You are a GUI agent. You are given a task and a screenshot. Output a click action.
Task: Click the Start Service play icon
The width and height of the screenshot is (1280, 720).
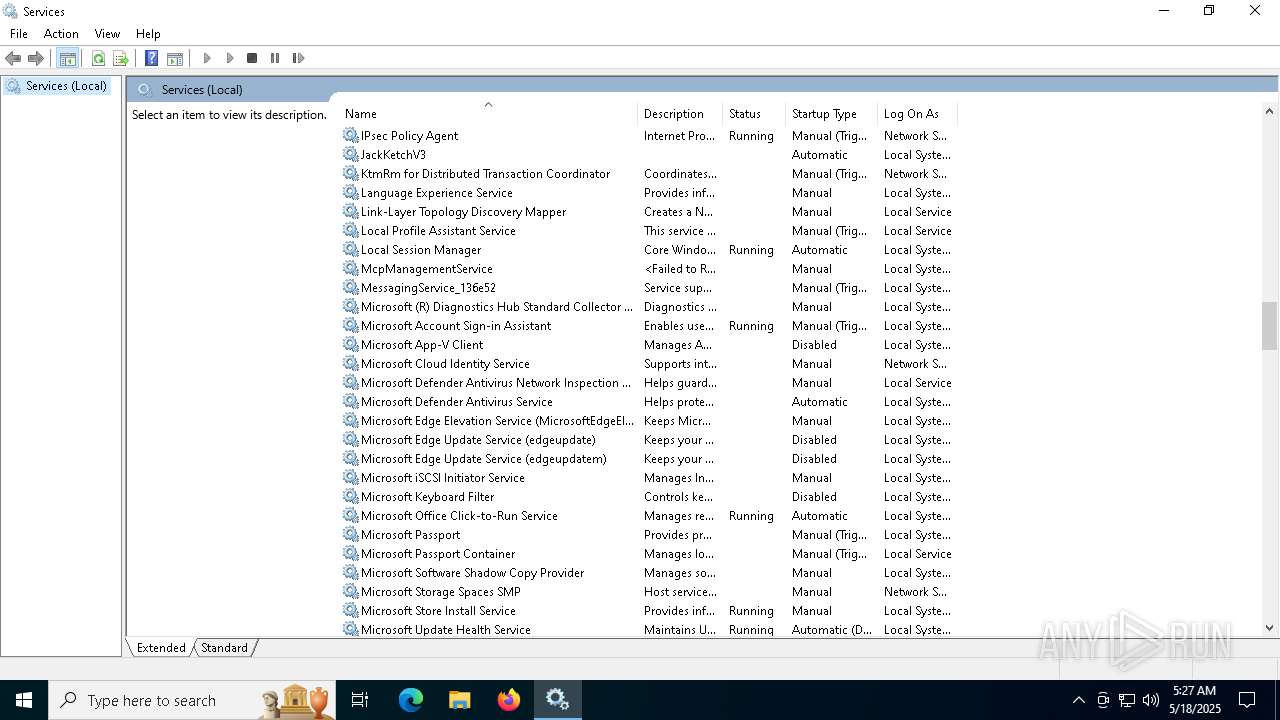(207, 58)
